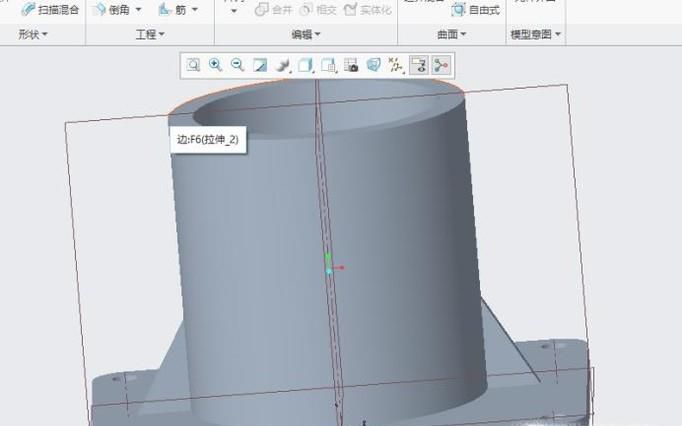Open the 筋 (Rib) dropdown arrow
Image resolution: width=682 pixels, height=426 pixels.
pyautogui.click(x=194, y=10)
